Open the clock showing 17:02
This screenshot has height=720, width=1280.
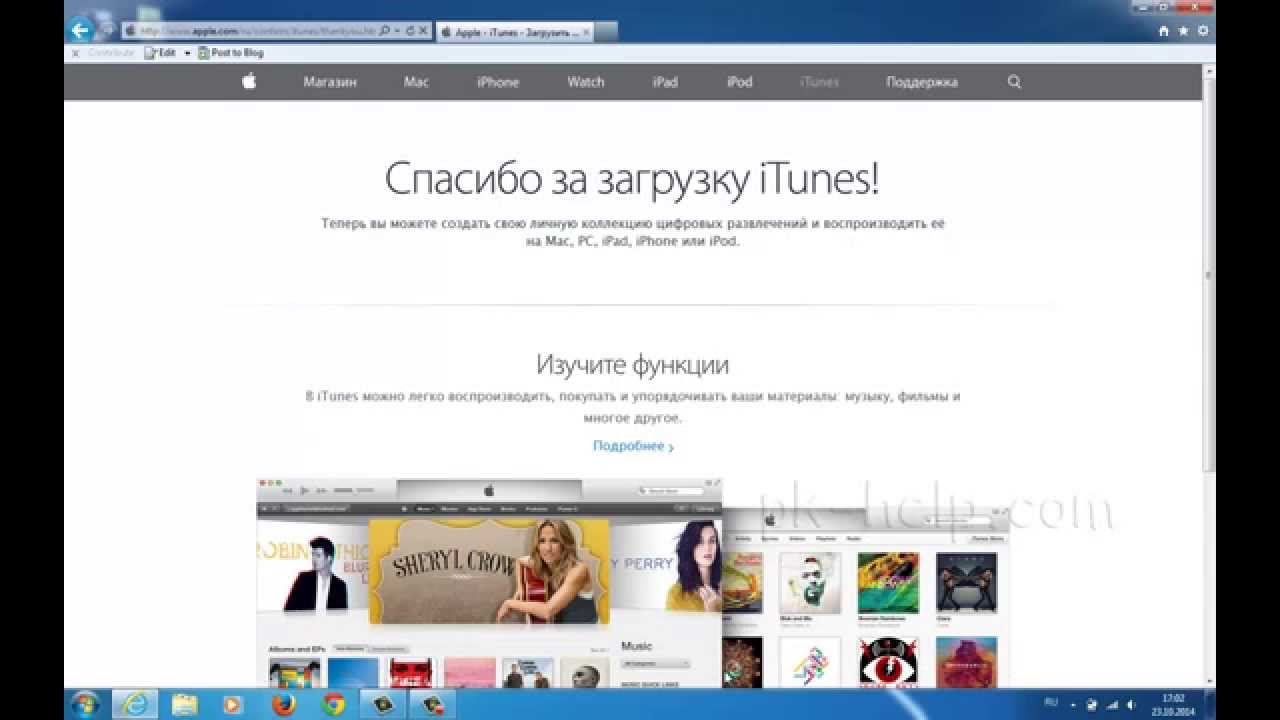1171,704
